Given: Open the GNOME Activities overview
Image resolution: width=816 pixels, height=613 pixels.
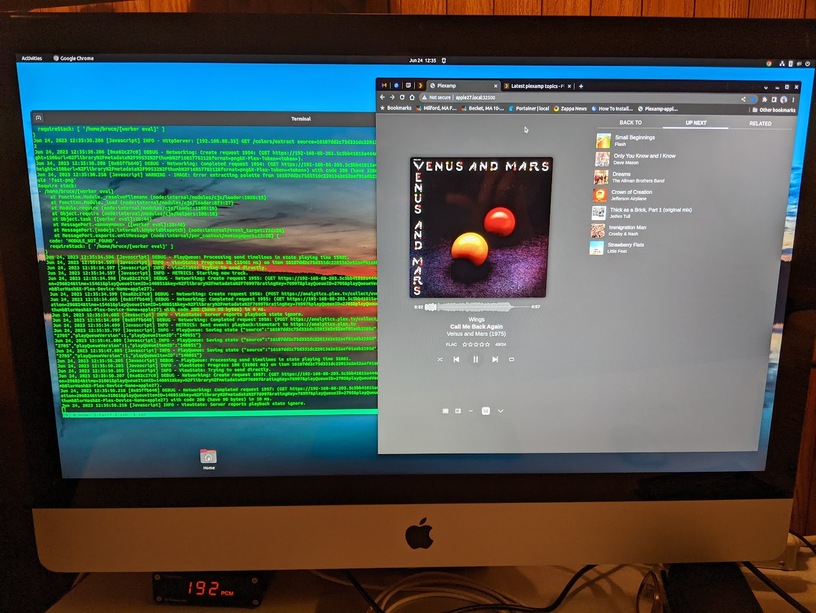Looking at the screenshot, I should [x=32, y=58].
